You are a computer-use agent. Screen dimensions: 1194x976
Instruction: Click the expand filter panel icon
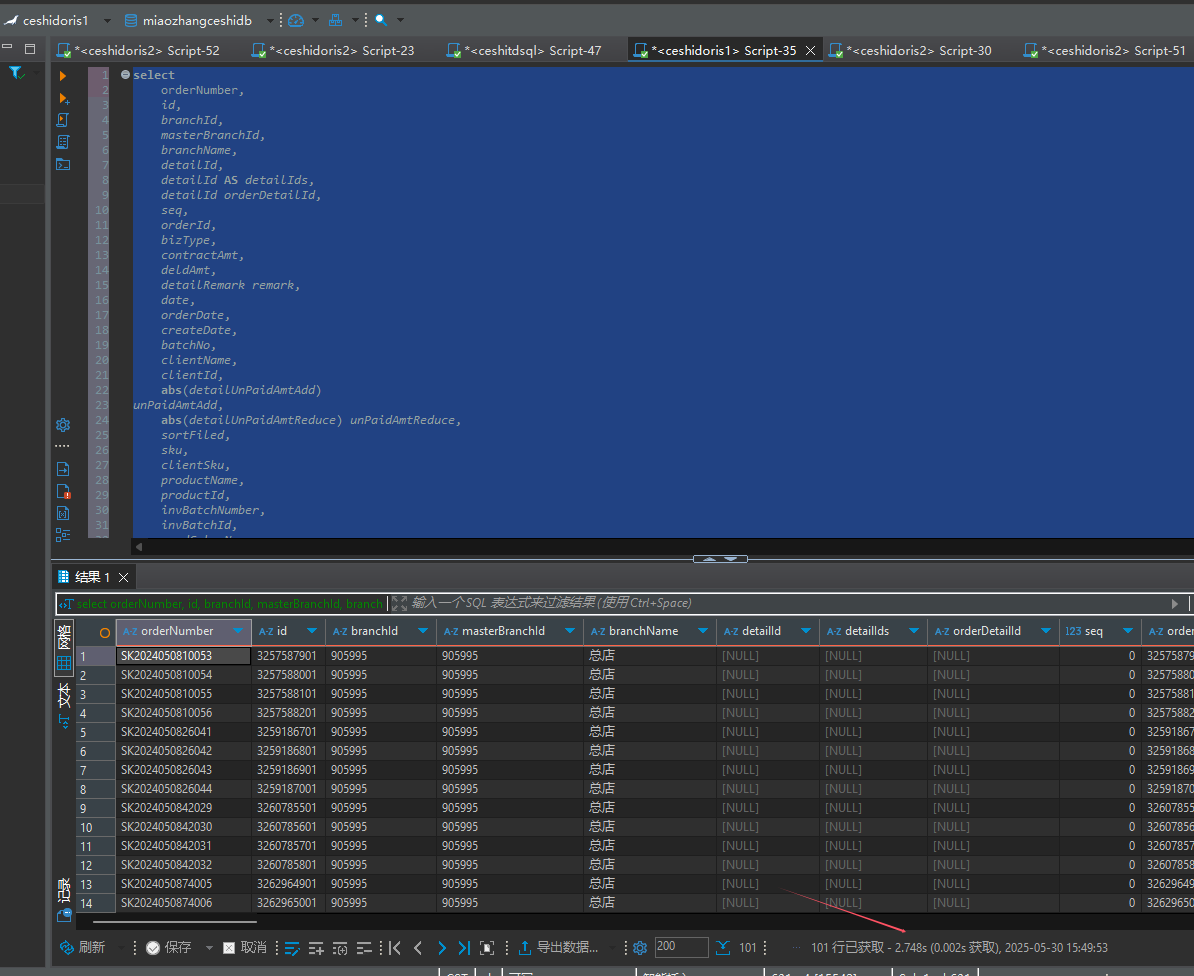[399, 604]
